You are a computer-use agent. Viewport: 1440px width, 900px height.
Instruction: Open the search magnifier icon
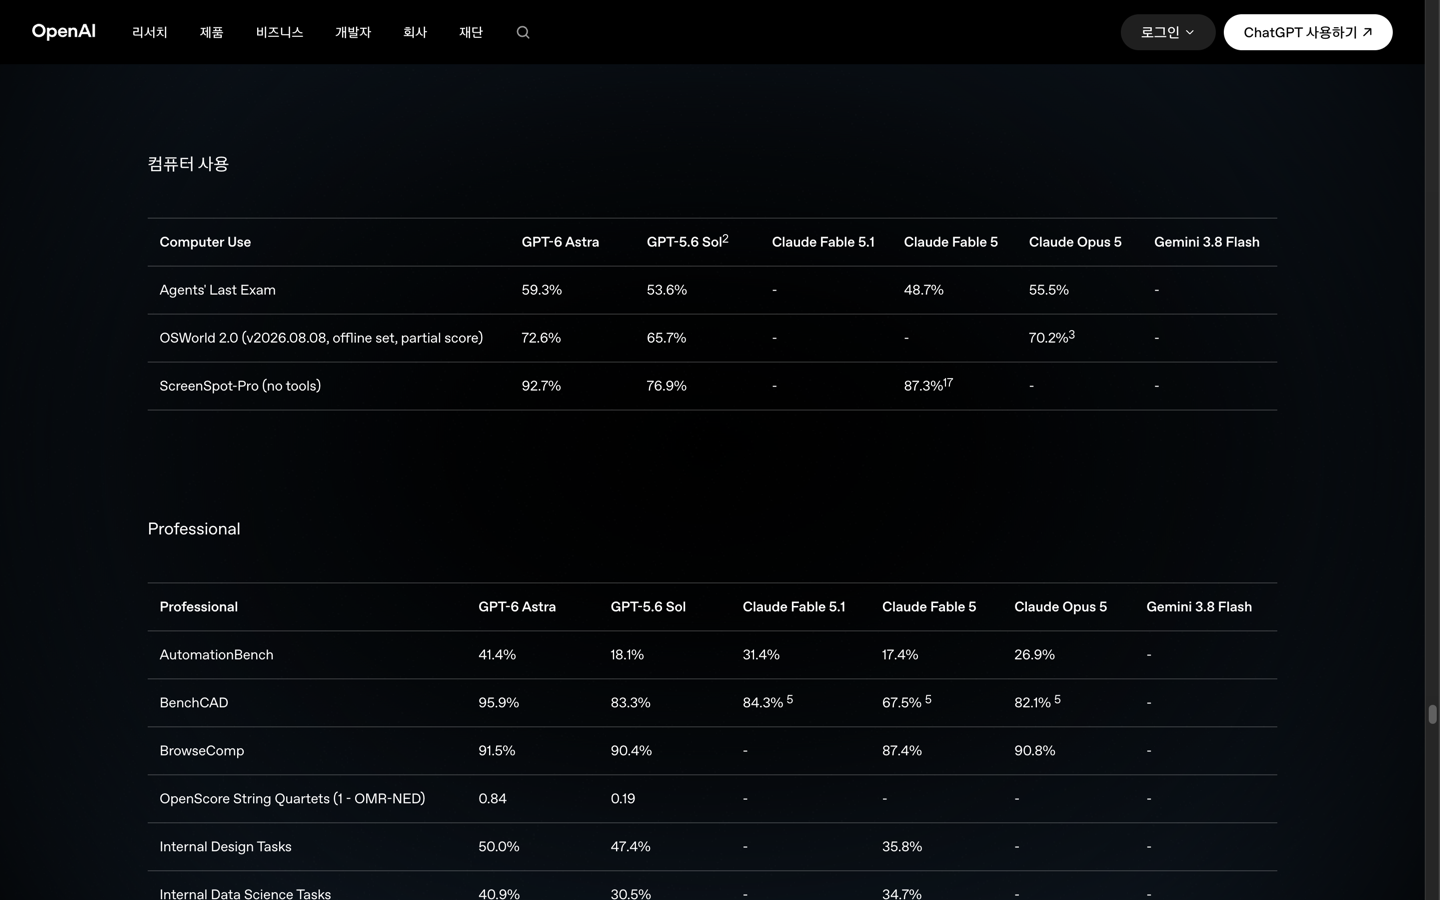tap(523, 32)
